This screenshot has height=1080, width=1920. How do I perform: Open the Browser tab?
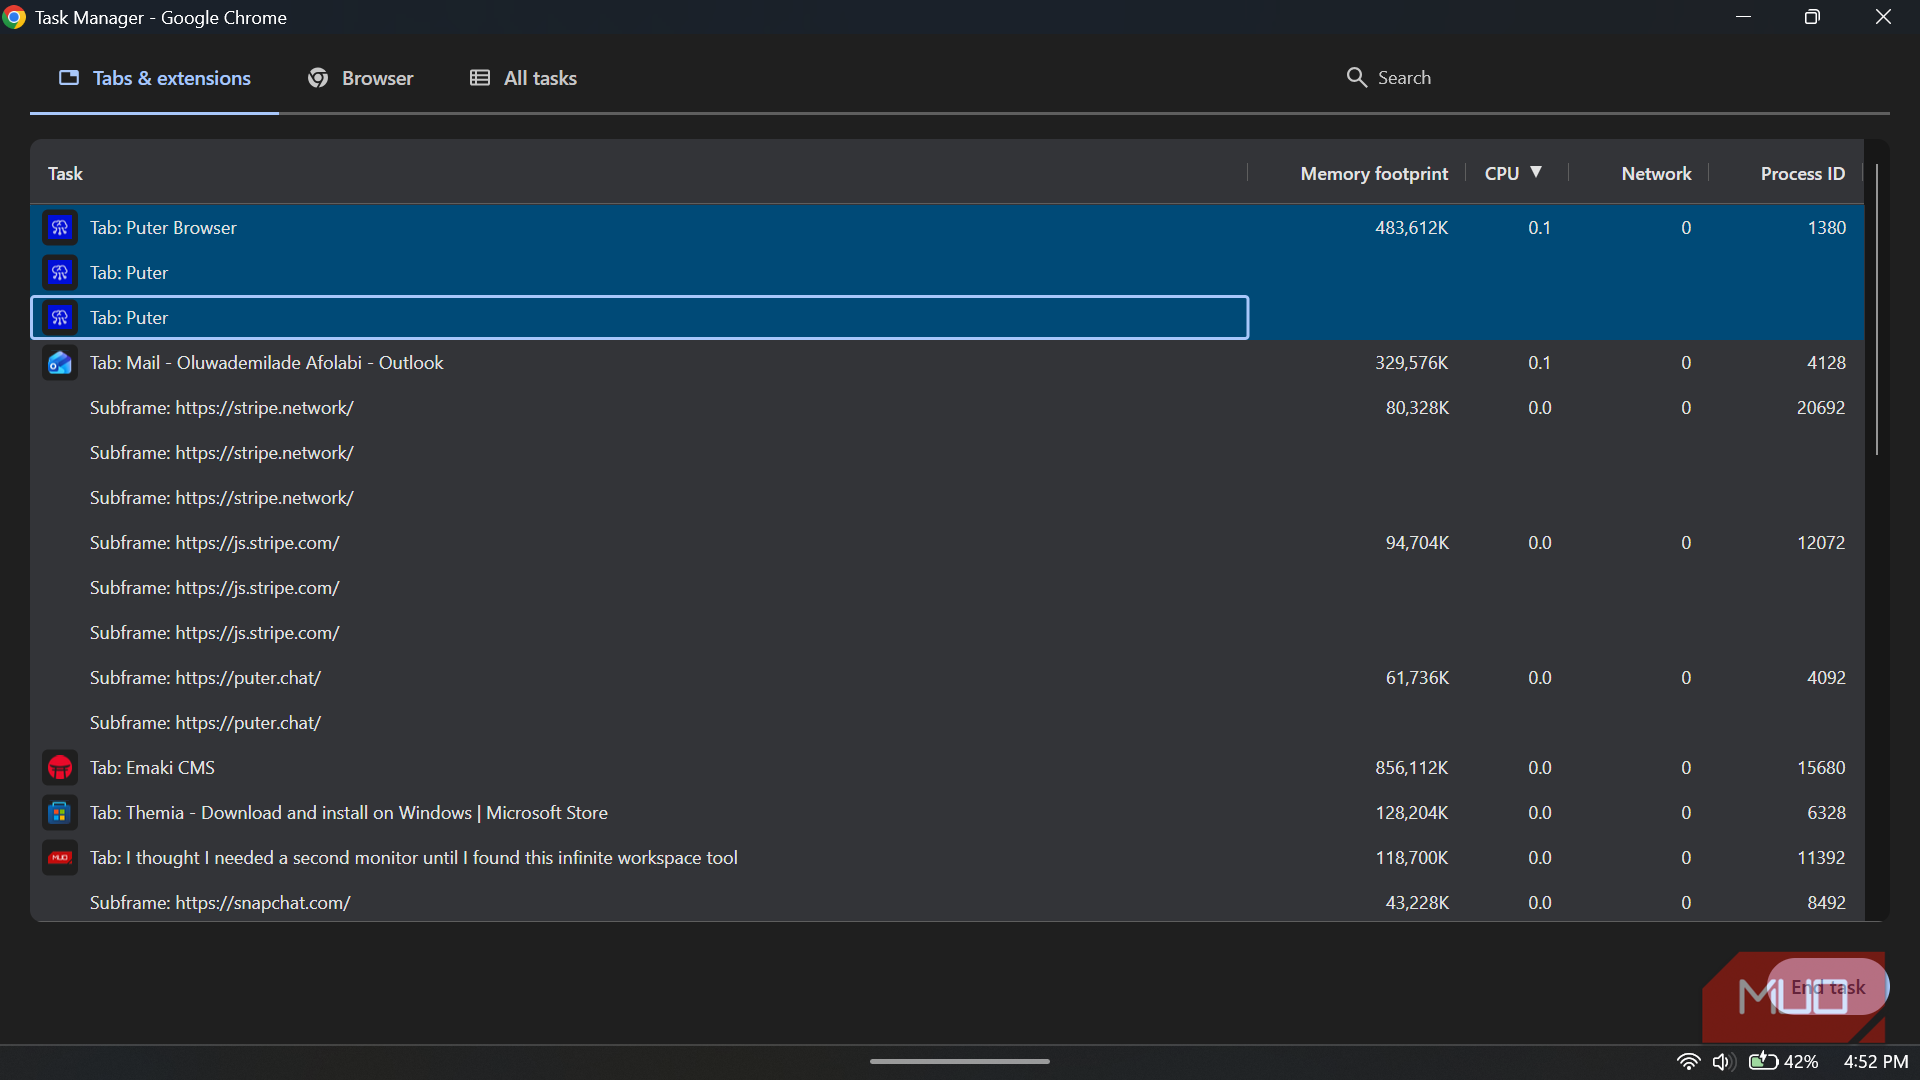click(360, 78)
